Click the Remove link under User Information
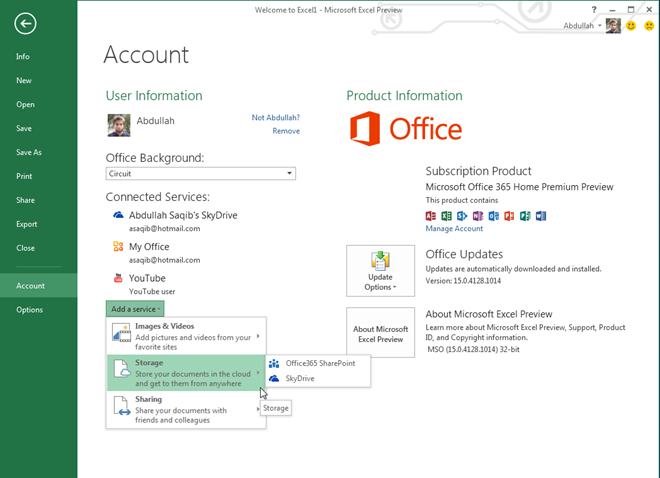660x478 pixels. point(286,131)
